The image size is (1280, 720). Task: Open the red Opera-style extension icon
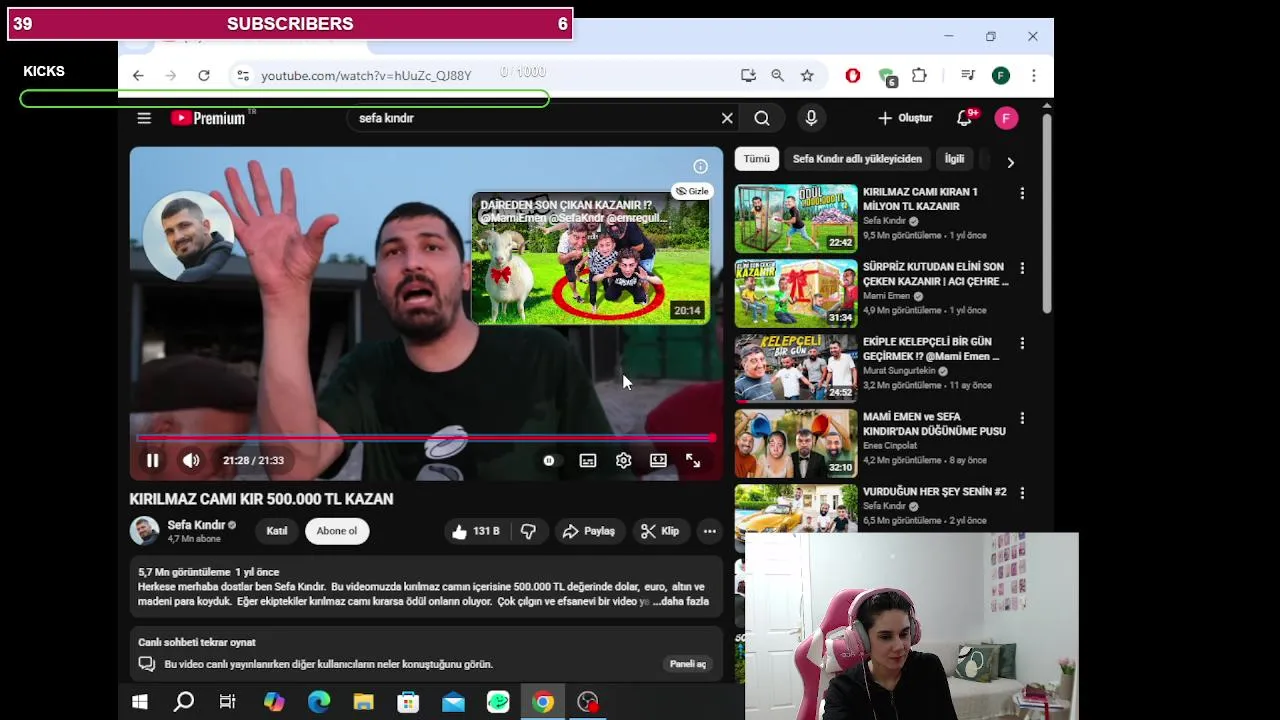(x=853, y=76)
